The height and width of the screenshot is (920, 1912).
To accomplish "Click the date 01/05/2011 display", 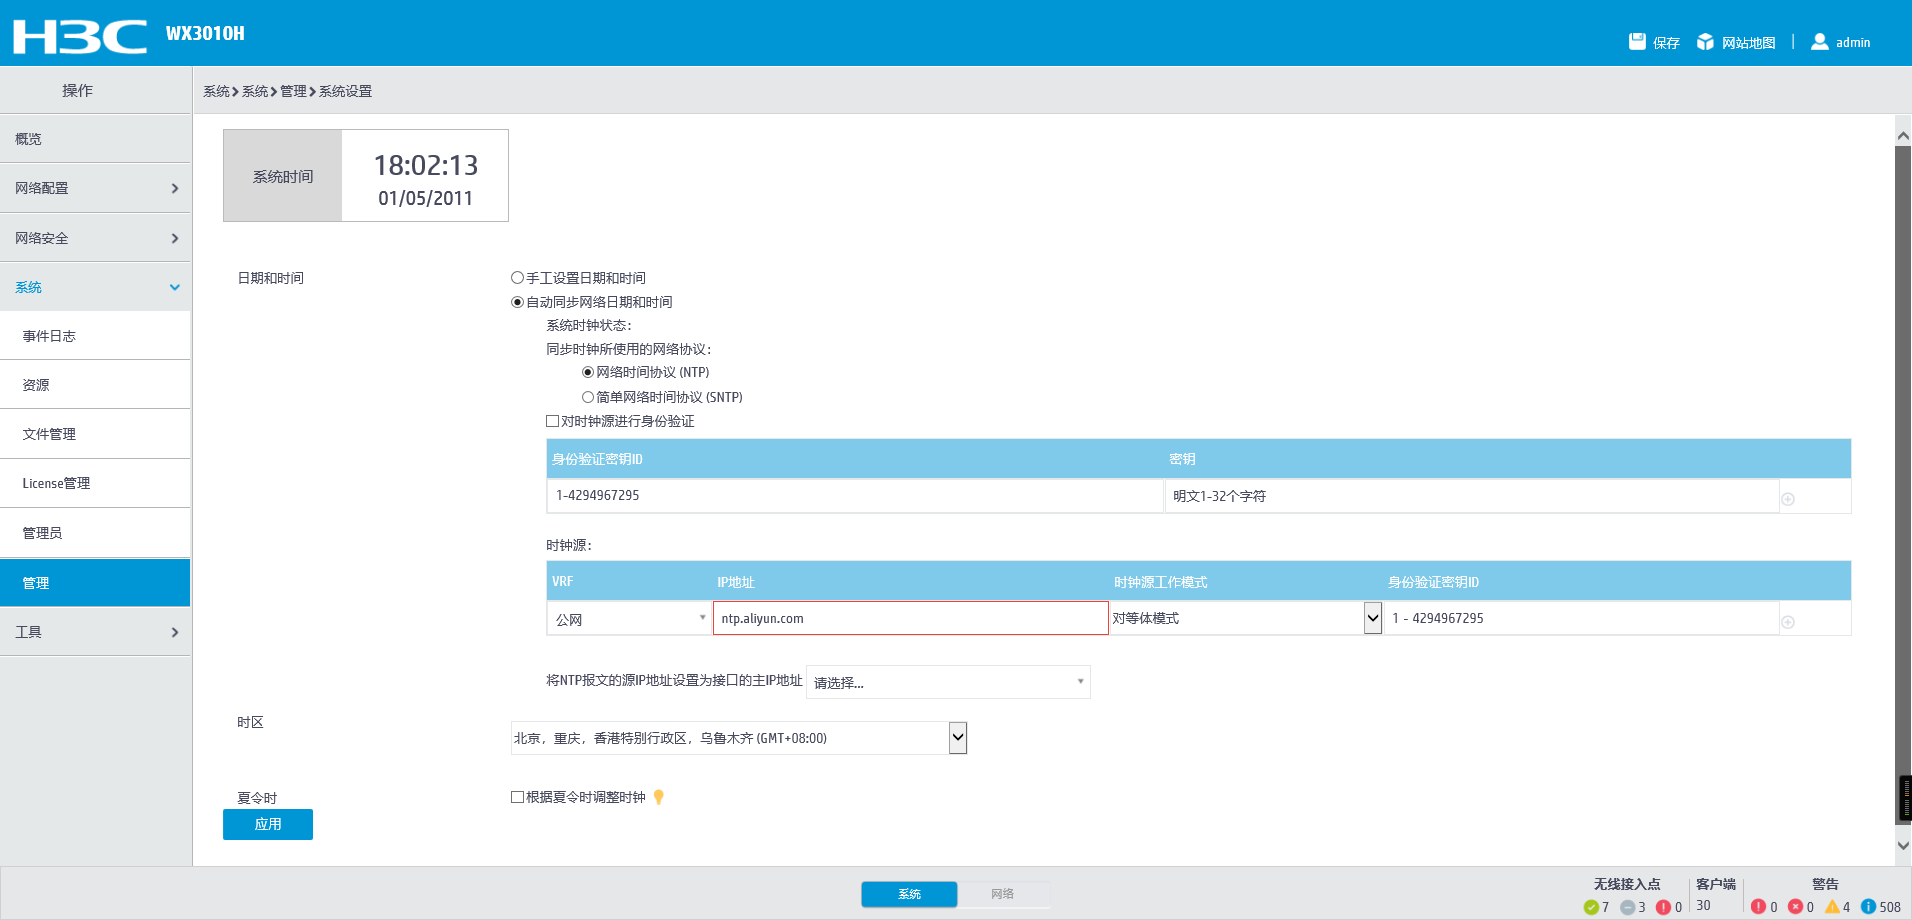I will [425, 198].
